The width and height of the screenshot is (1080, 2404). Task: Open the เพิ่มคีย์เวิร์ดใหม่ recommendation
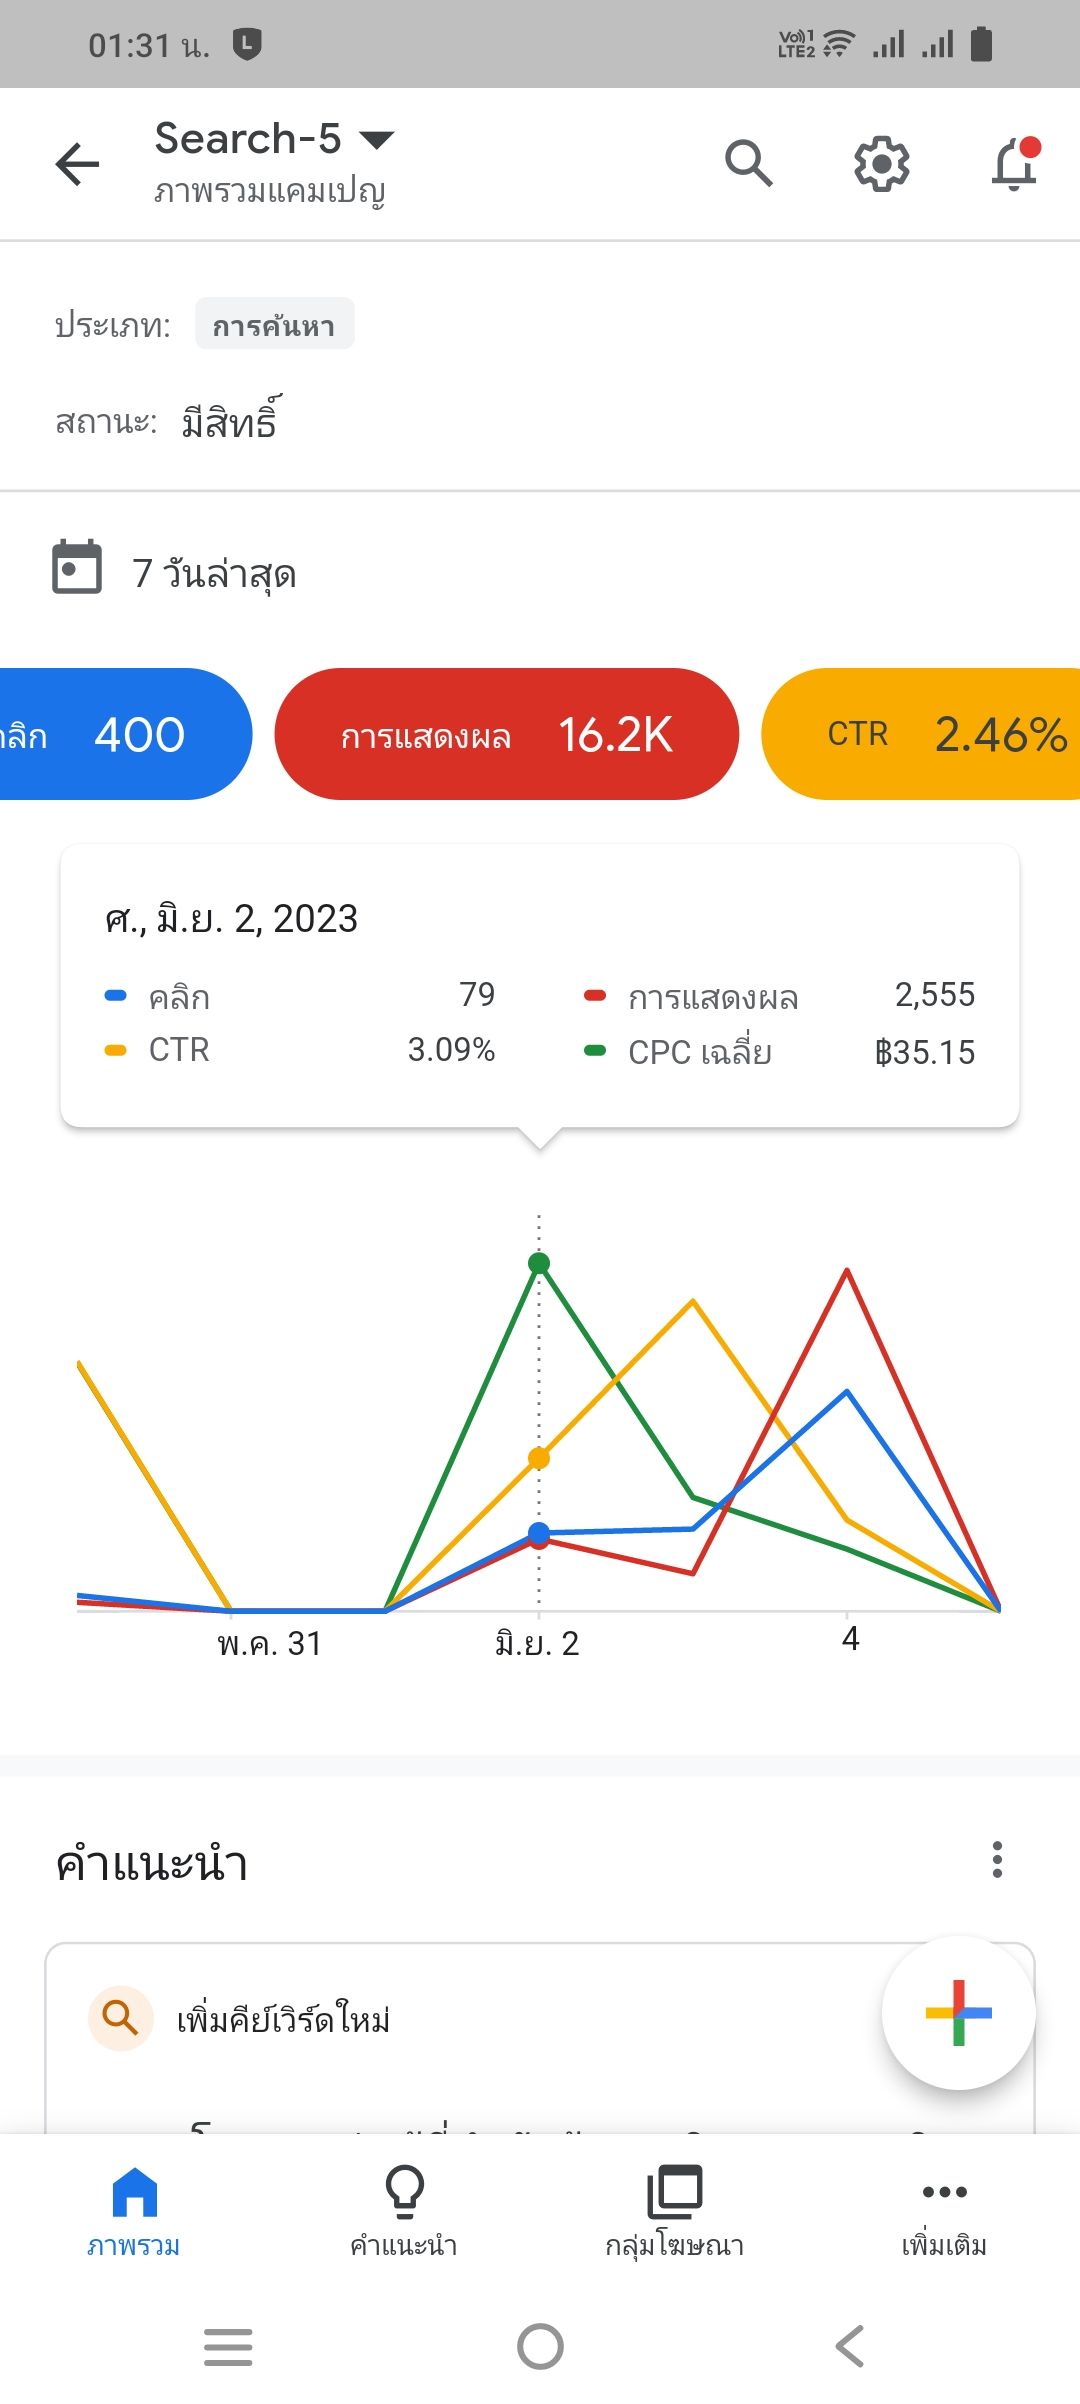tap(283, 2019)
